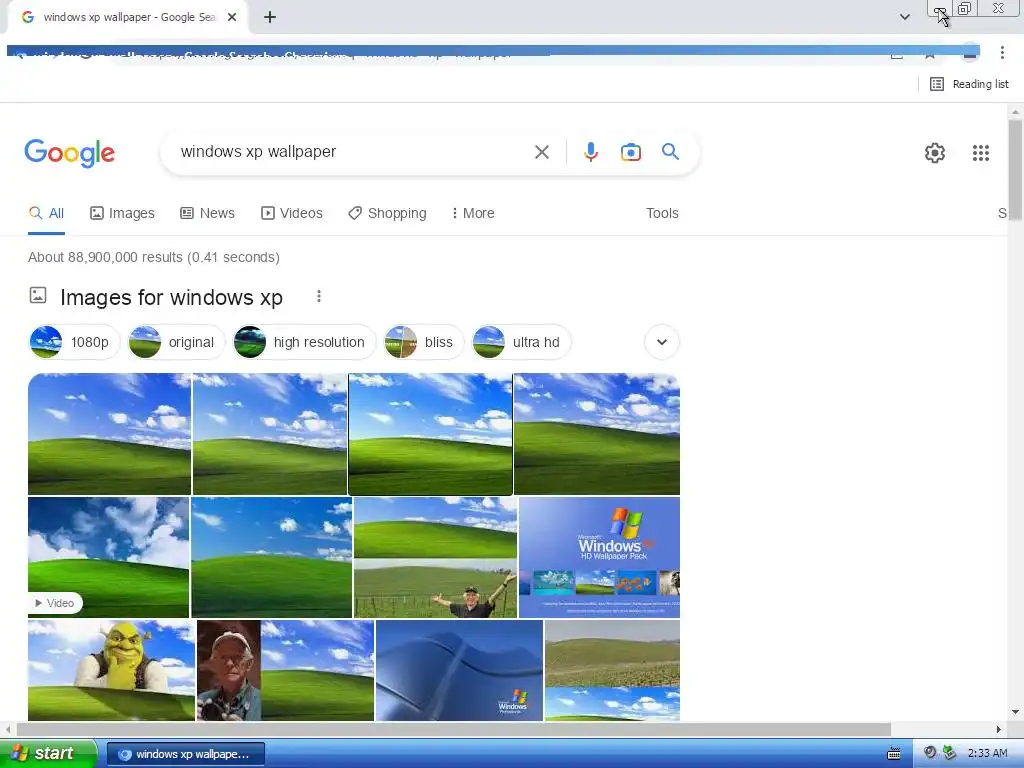Click the safely remove hardware tray icon
This screenshot has height=768, width=1024.
pyautogui.click(x=950, y=754)
